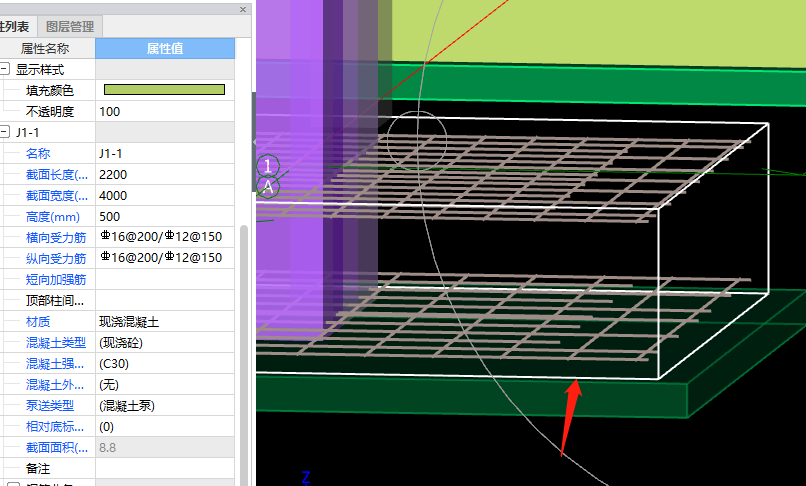Open the 填充颜色 green color swatch
806x486 pixels.
point(164,90)
